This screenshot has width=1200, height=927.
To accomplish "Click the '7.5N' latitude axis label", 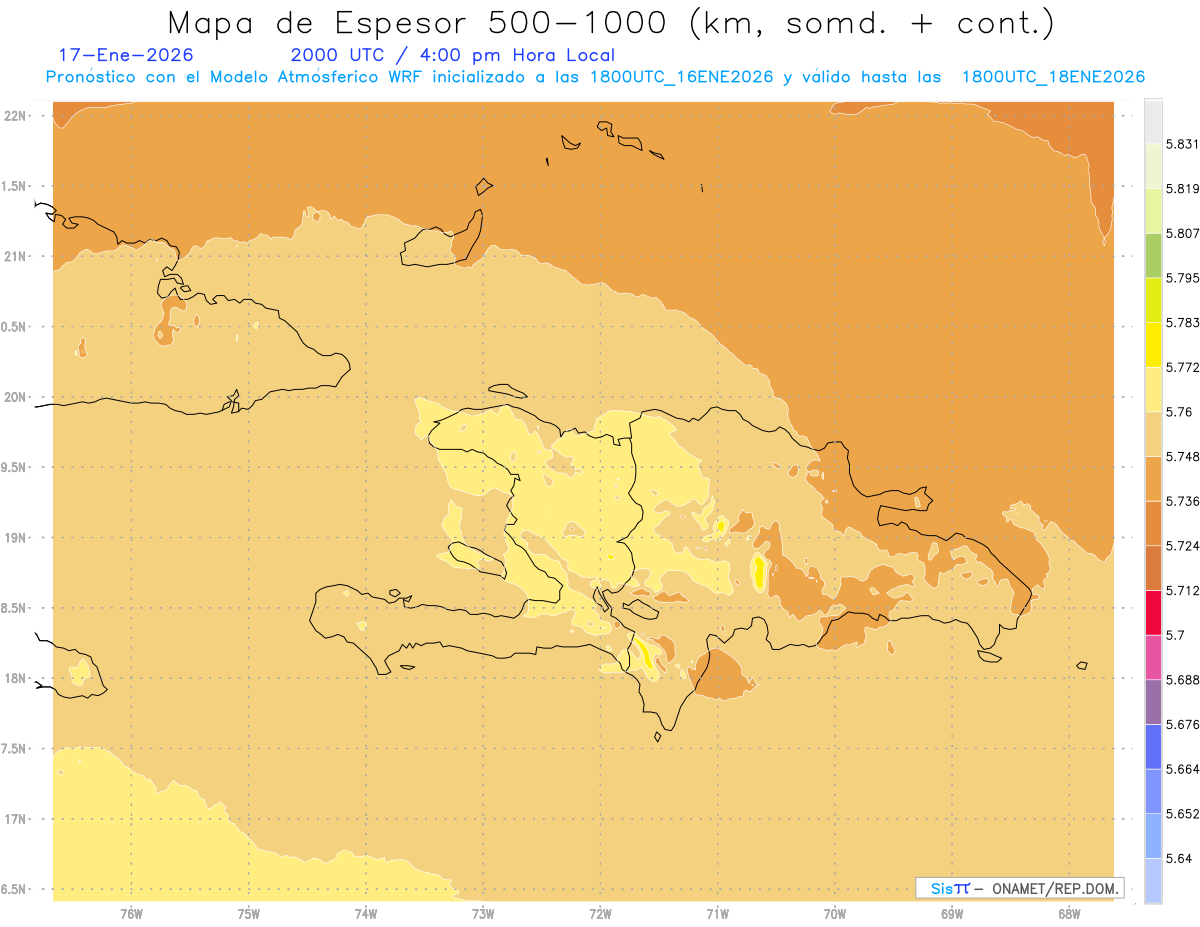I will tap(14, 749).
